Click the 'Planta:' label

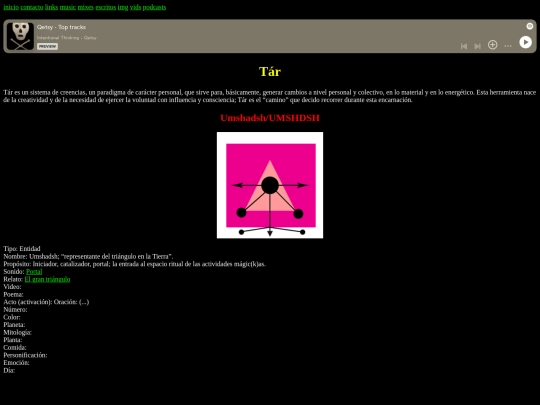(13, 340)
